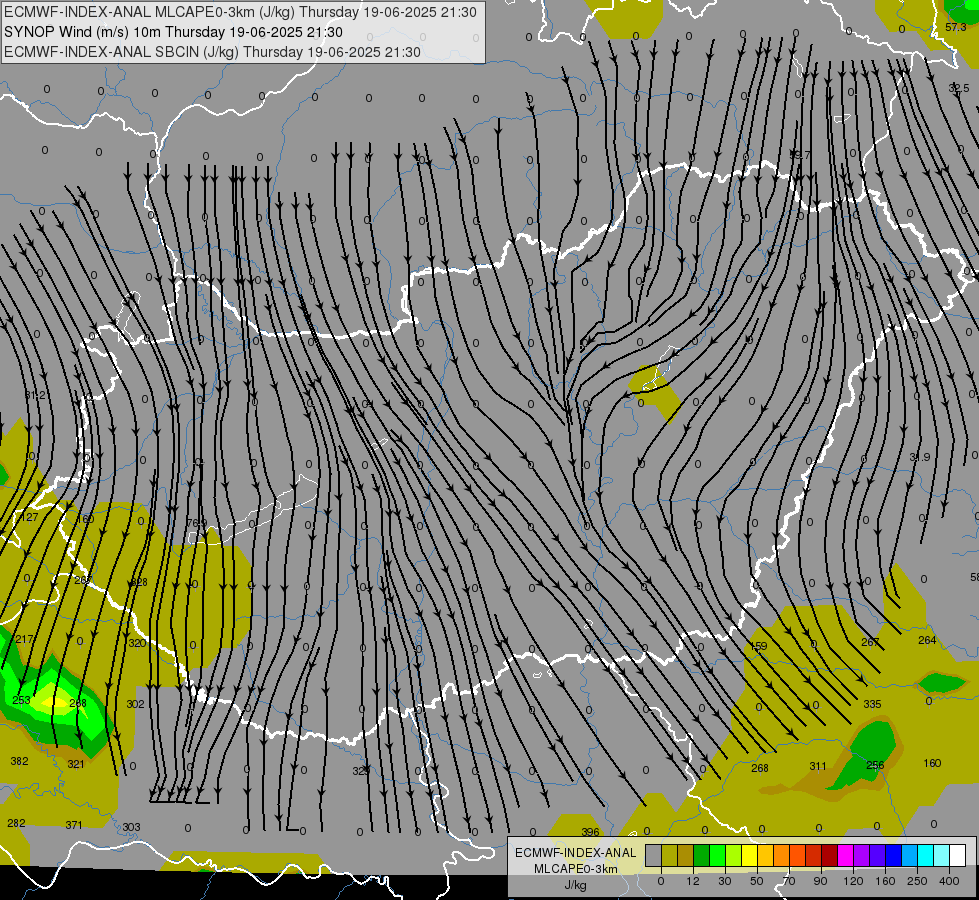Image resolution: width=979 pixels, height=900 pixels.
Task: Click the bright cyan legend swatch
Action: [x=925, y=855]
